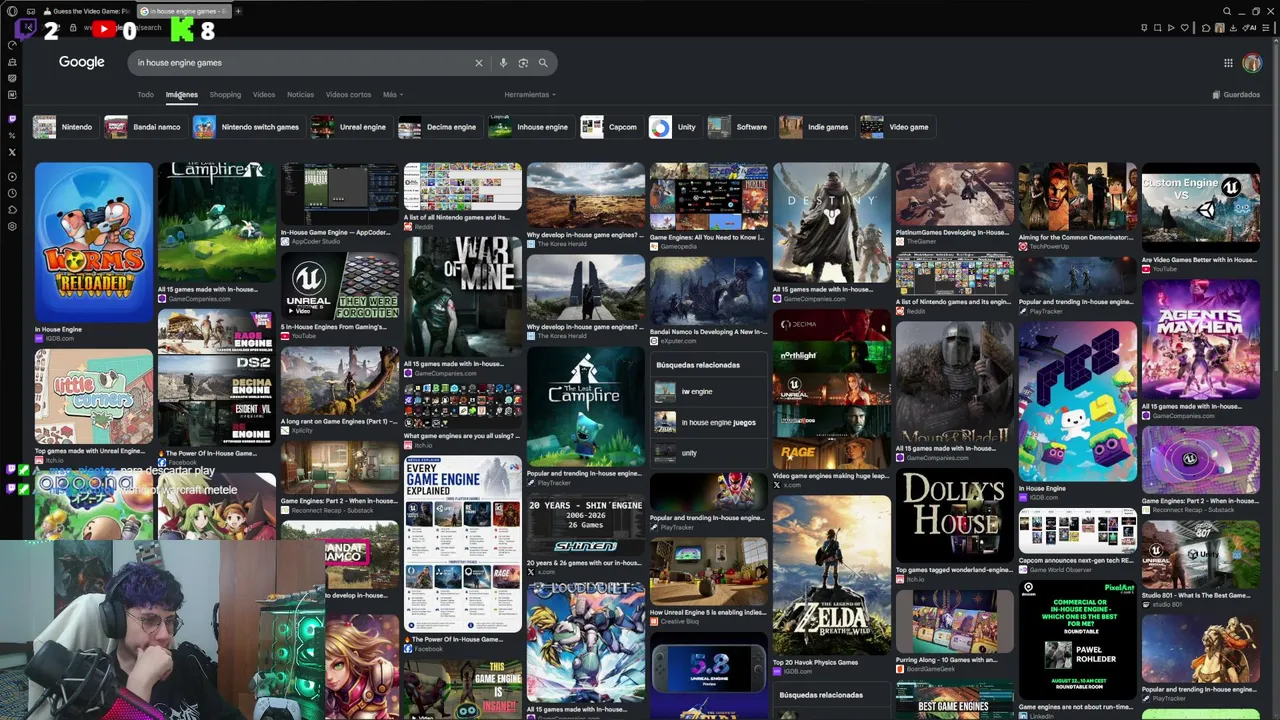1280x720 pixels.
Task: Open the Destiny cover image result
Action: [x=831, y=222]
